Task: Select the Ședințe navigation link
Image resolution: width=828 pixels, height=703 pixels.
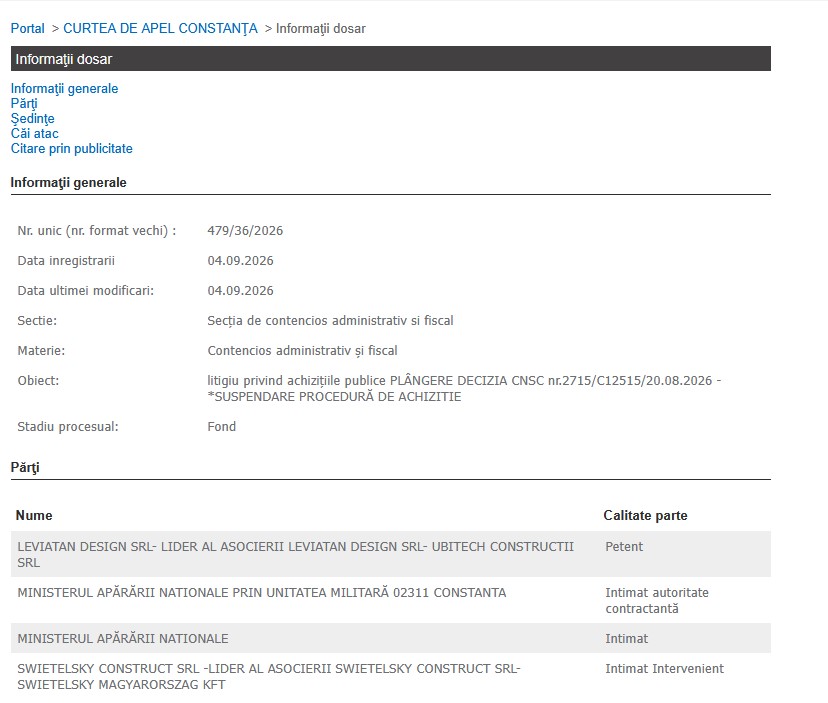Action: [32, 118]
